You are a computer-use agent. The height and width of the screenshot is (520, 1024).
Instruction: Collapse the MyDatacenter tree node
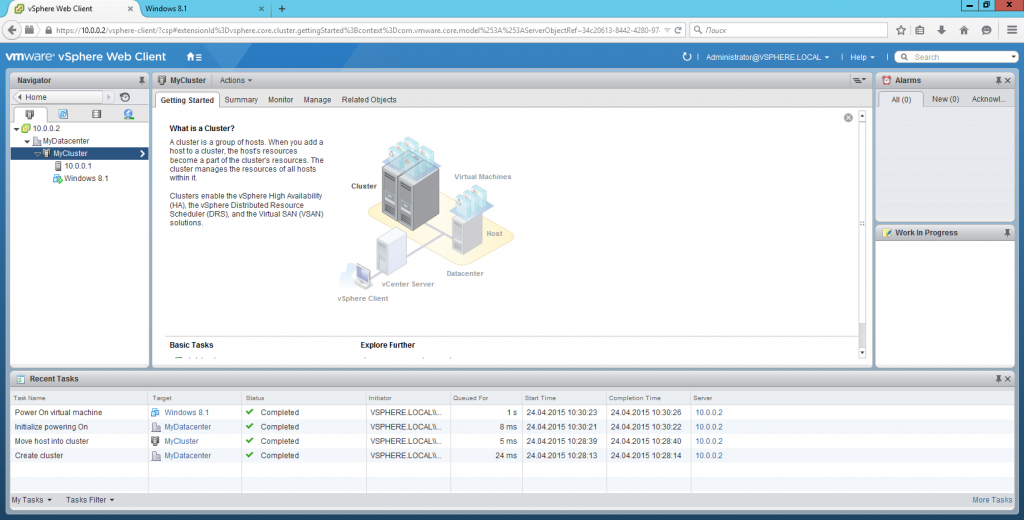pyautogui.click(x=27, y=142)
